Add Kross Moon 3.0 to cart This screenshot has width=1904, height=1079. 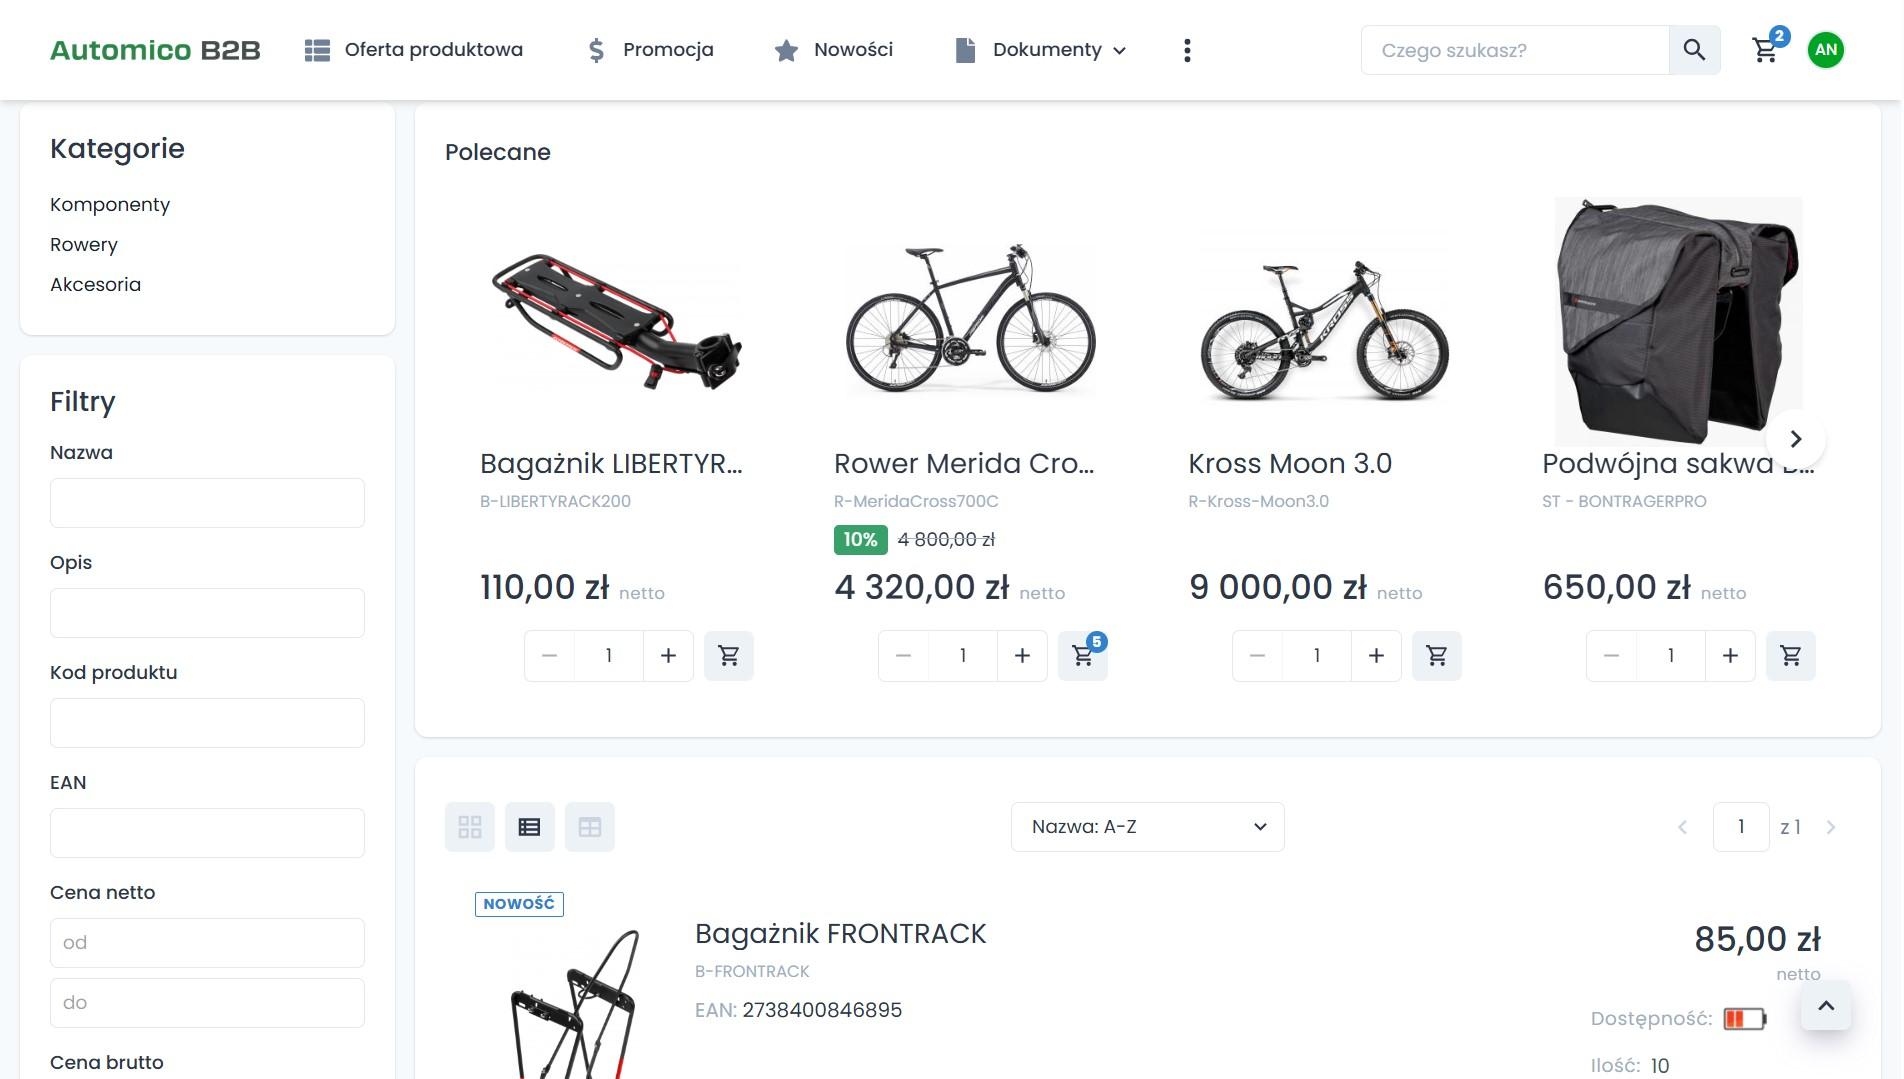(x=1436, y=656)
